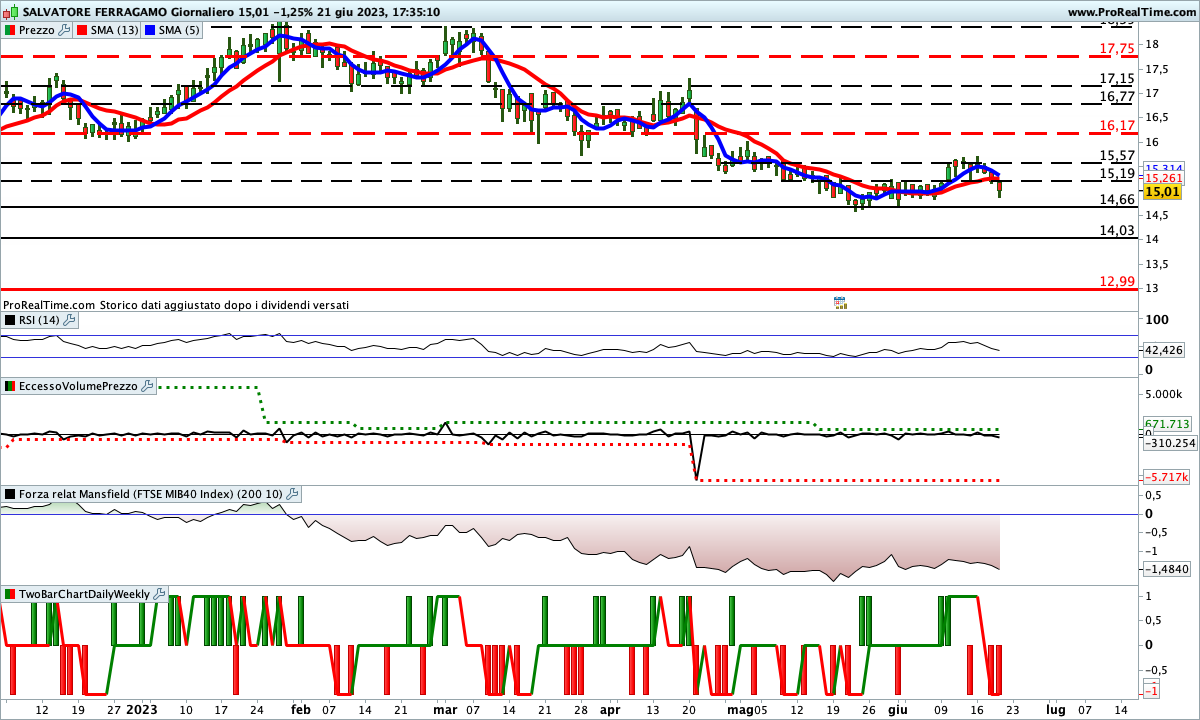
Task: Click the Prezzo red-green color square
Action: 10,30
